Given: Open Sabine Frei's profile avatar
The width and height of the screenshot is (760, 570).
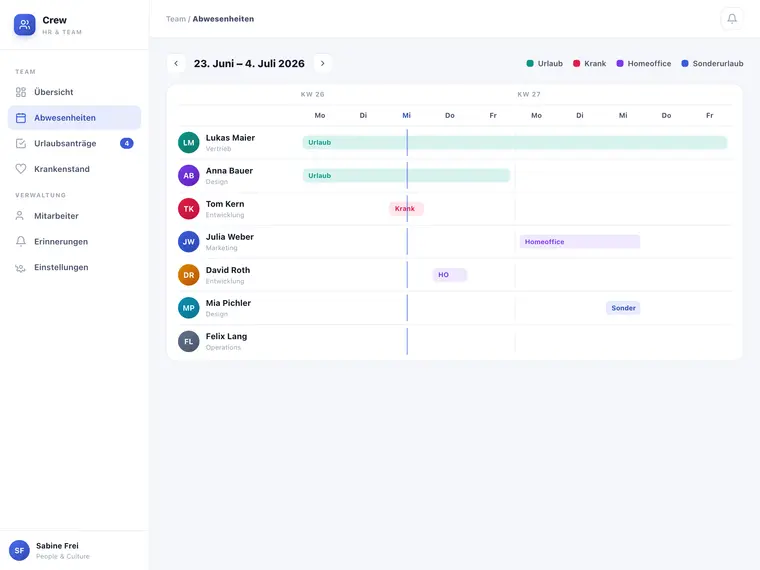Looking at the screenshot, I should coord(19,551).
